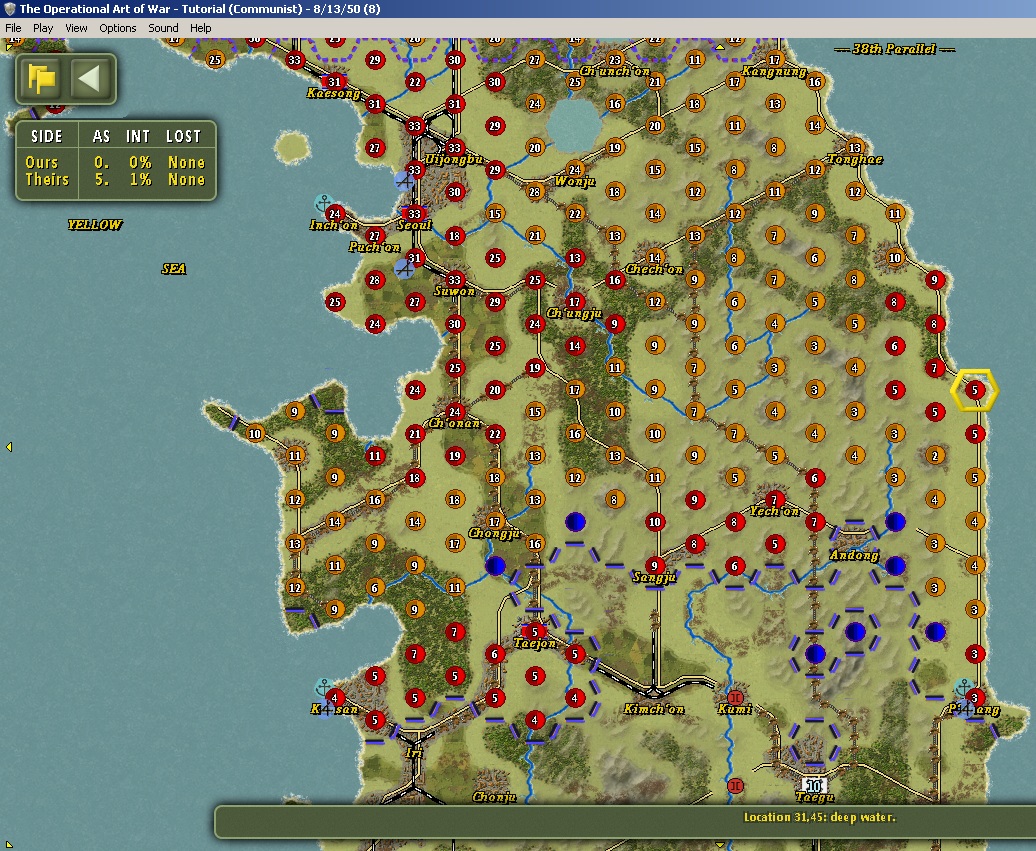Click the left-pointing arrow button
1036x851 pixels.
[89, 79]
